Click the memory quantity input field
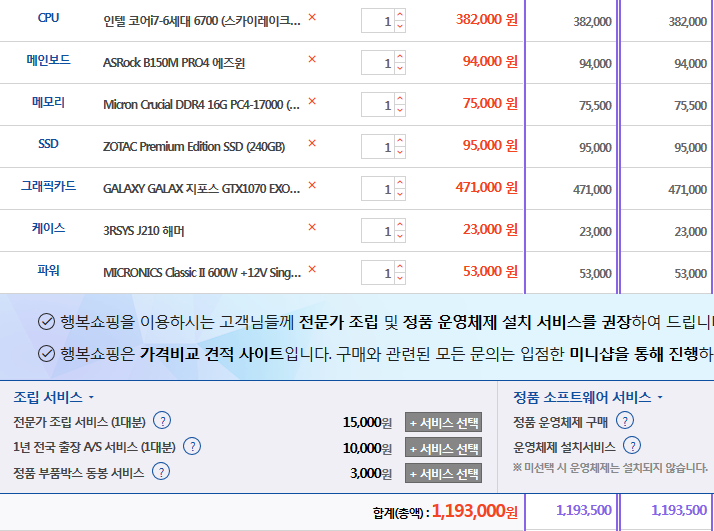 pos(378,105)
